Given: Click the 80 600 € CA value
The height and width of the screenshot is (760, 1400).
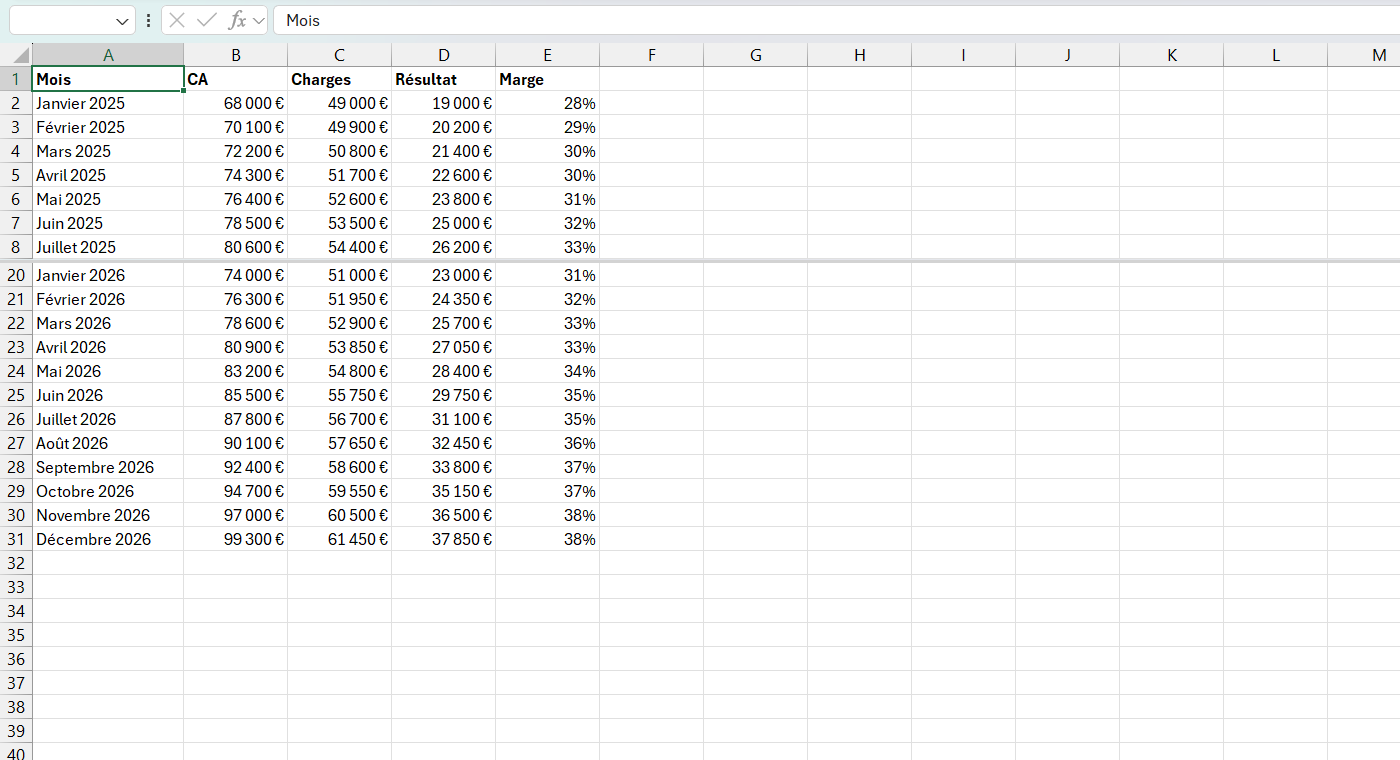Looking at the screenshot, I should tap(236, 247).
